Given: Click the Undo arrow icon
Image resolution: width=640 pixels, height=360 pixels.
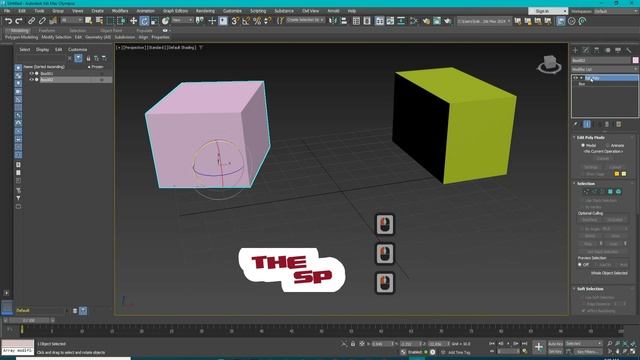Looking at the screenshot, I should tap(8, 21).
